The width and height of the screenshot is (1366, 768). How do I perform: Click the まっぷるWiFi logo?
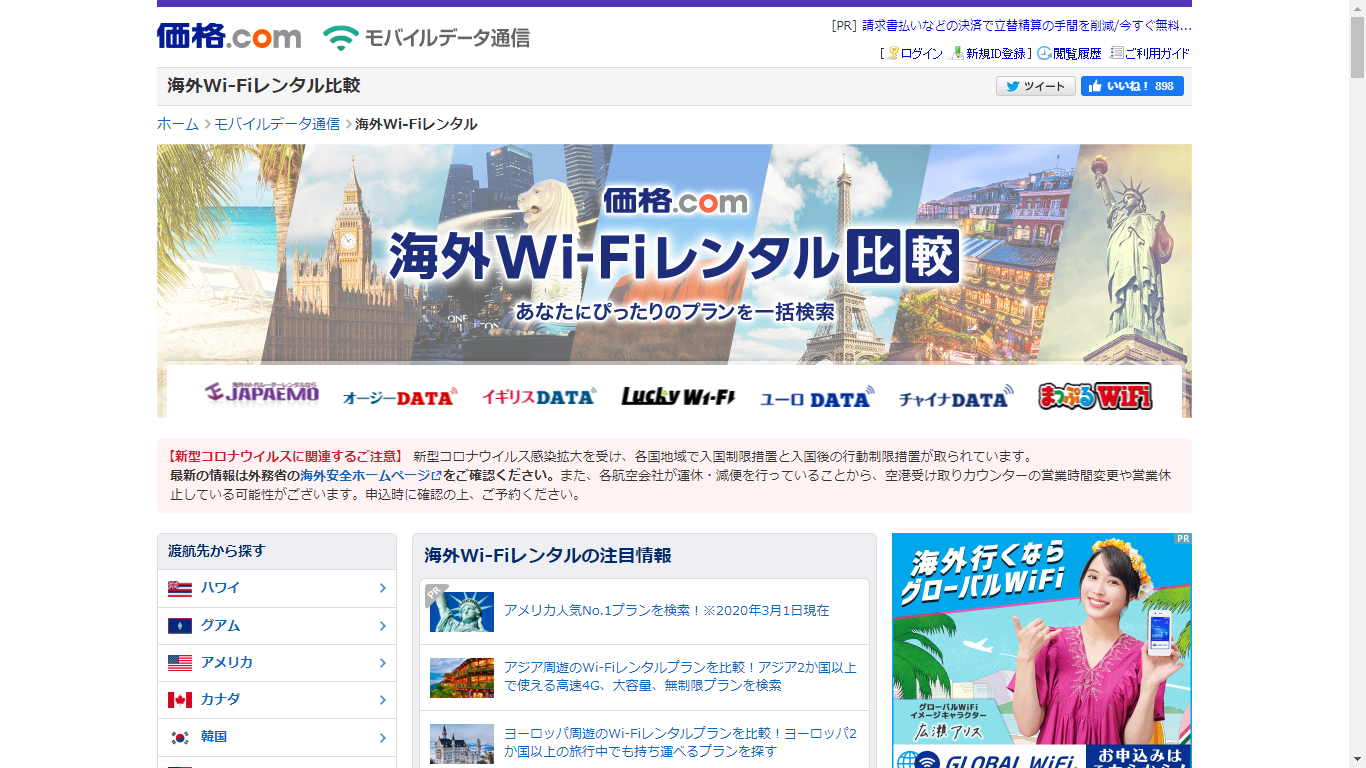(x=1095, y=396)
